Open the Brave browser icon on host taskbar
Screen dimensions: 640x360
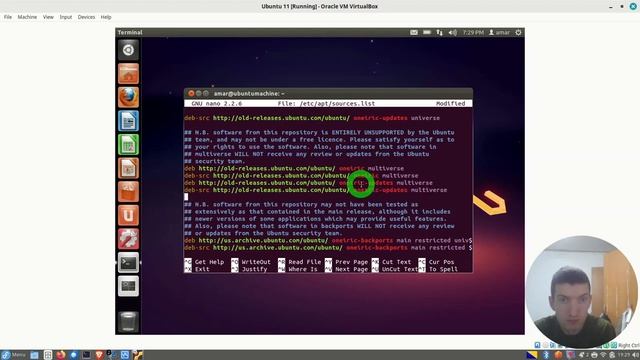point(99,355)
